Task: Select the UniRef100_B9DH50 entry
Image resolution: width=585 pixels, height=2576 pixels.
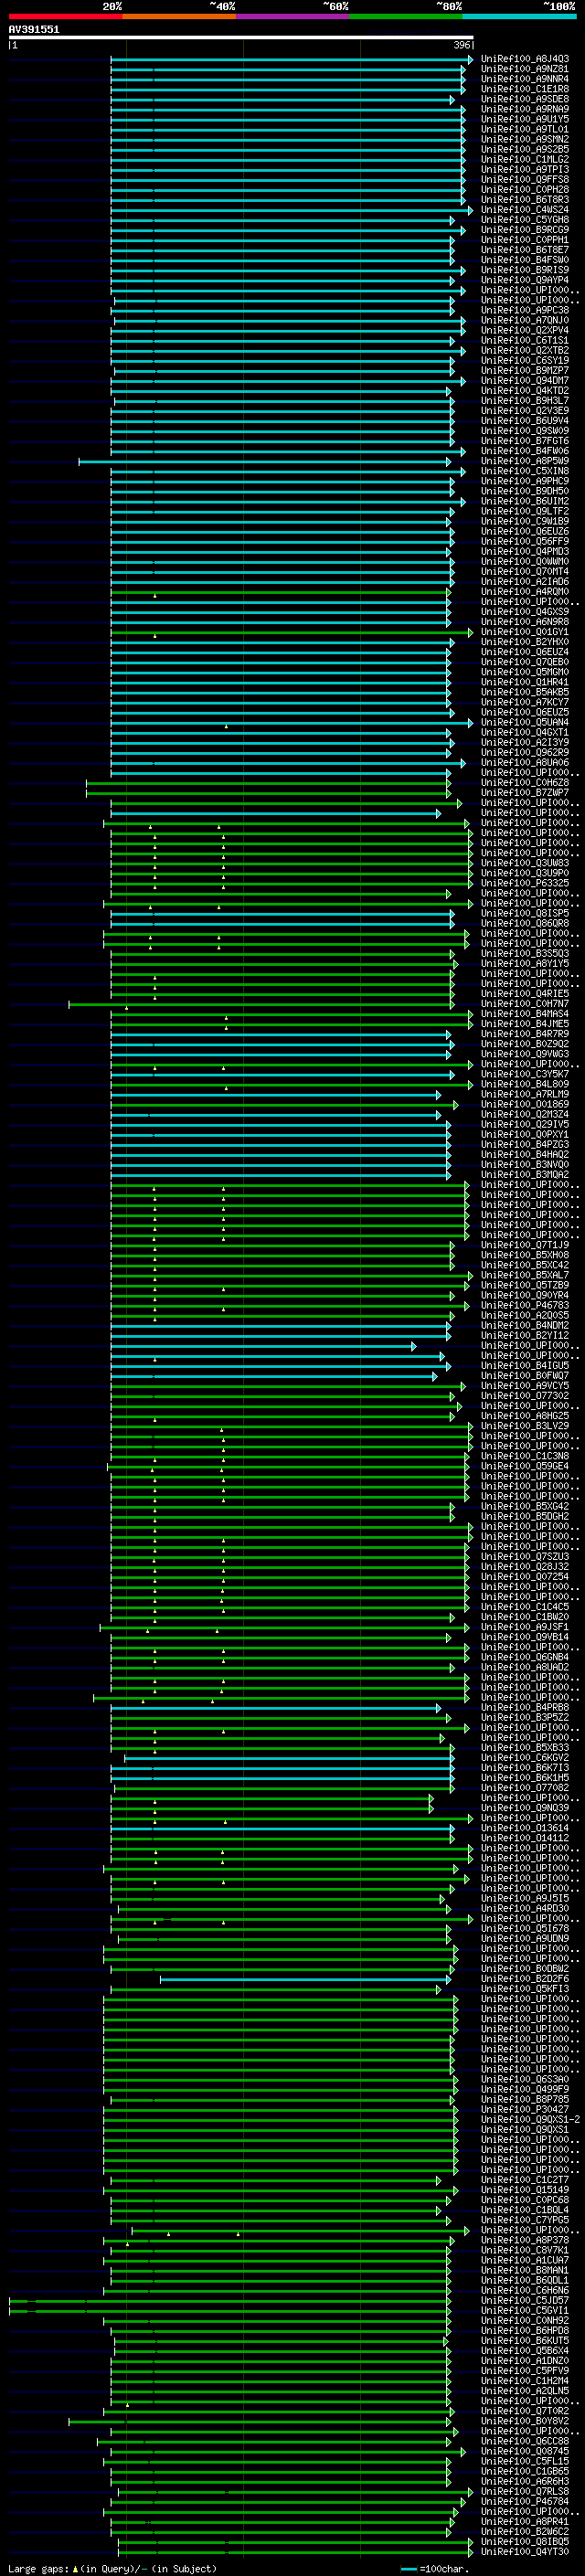Action: (525, 491)
